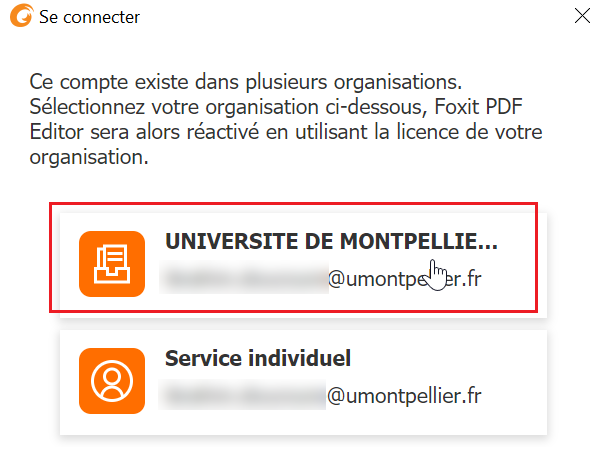
Task: Click the orange person profile icon
Action: pyautogui.click(x=112, y=380)
